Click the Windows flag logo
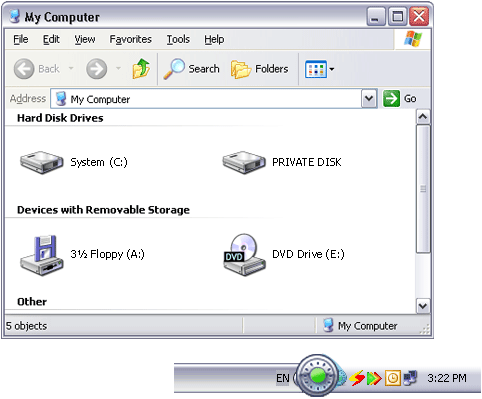Screen dimensions: 482x399 pyautogui.click(x=413, y=39)
